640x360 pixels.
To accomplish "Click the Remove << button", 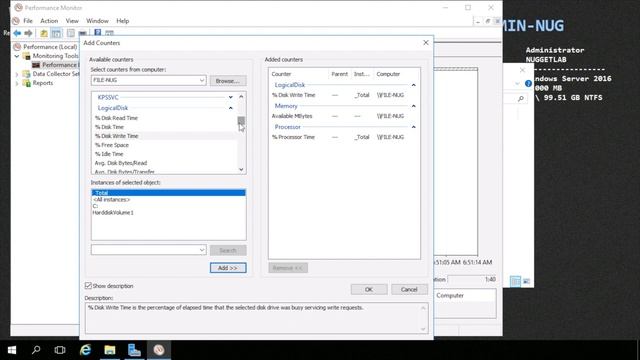I will tap(288, 268).
